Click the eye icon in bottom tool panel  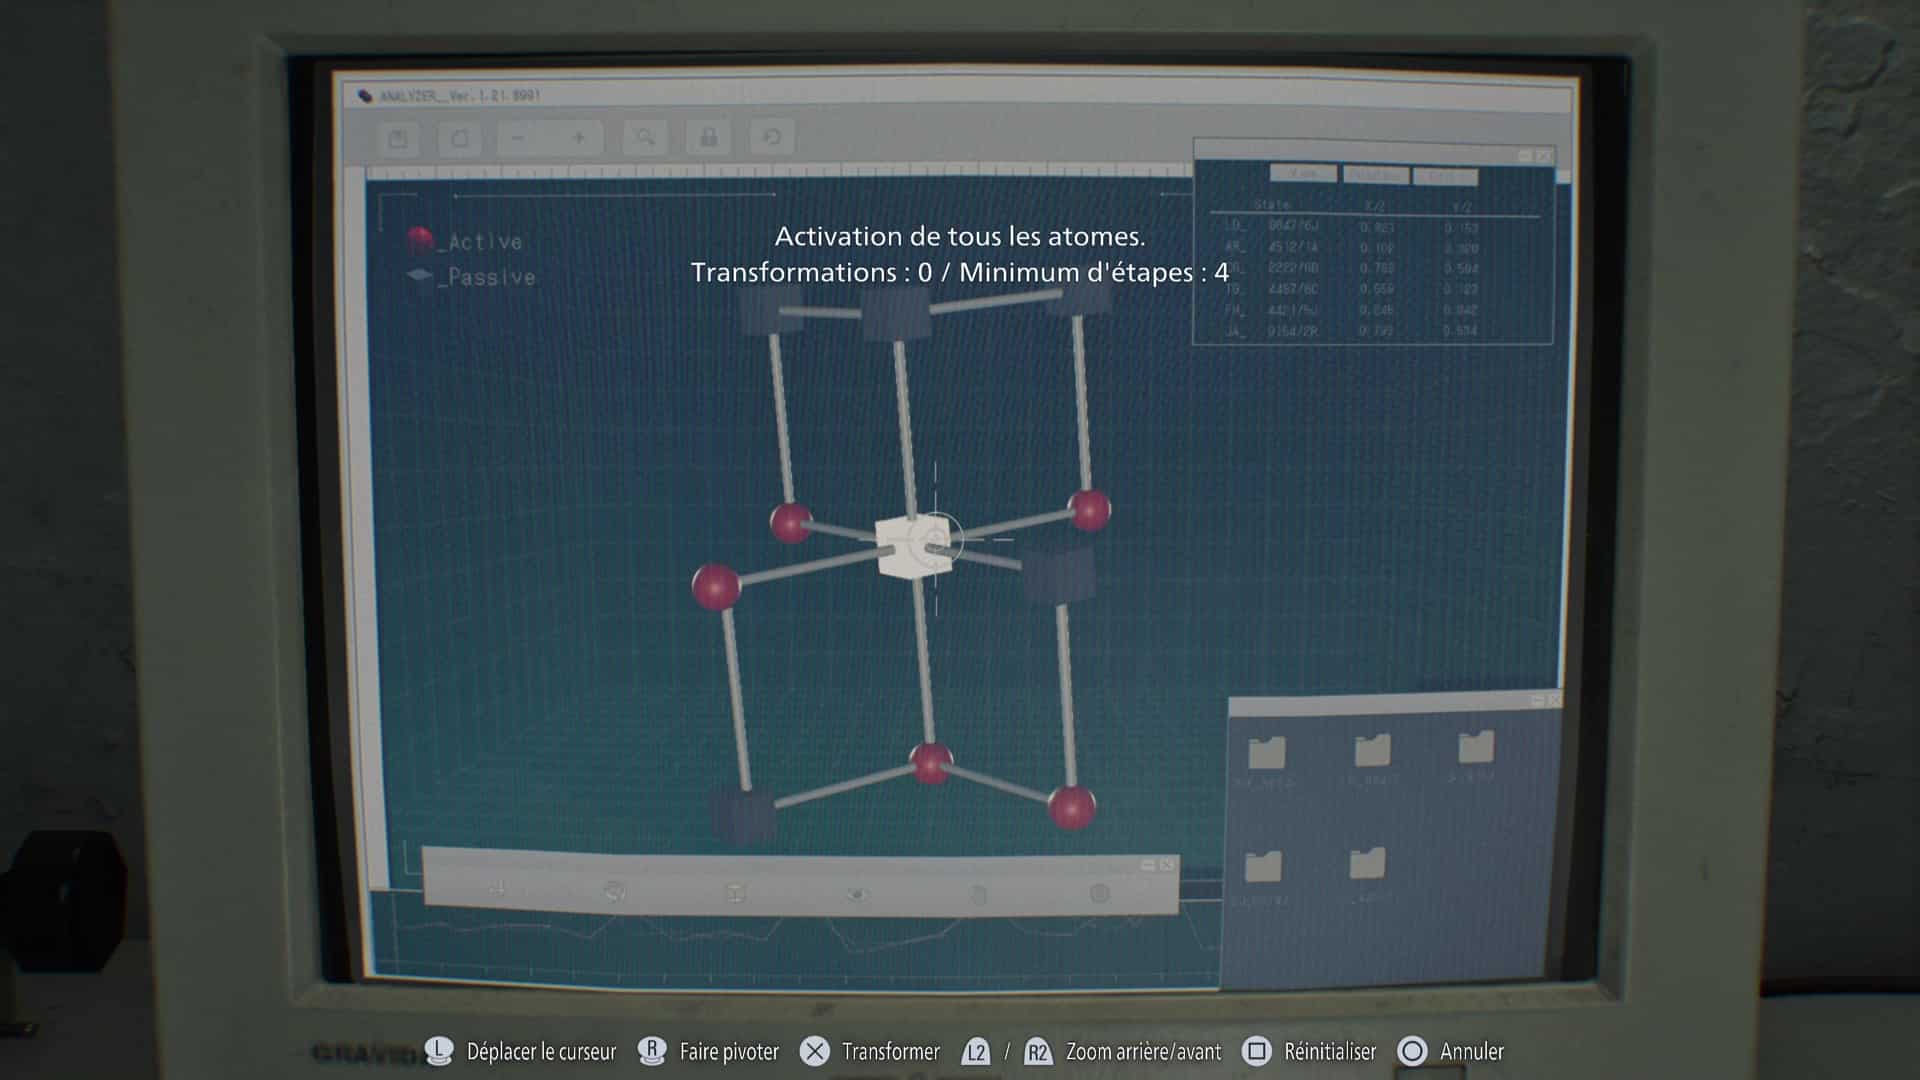[857, 893]
